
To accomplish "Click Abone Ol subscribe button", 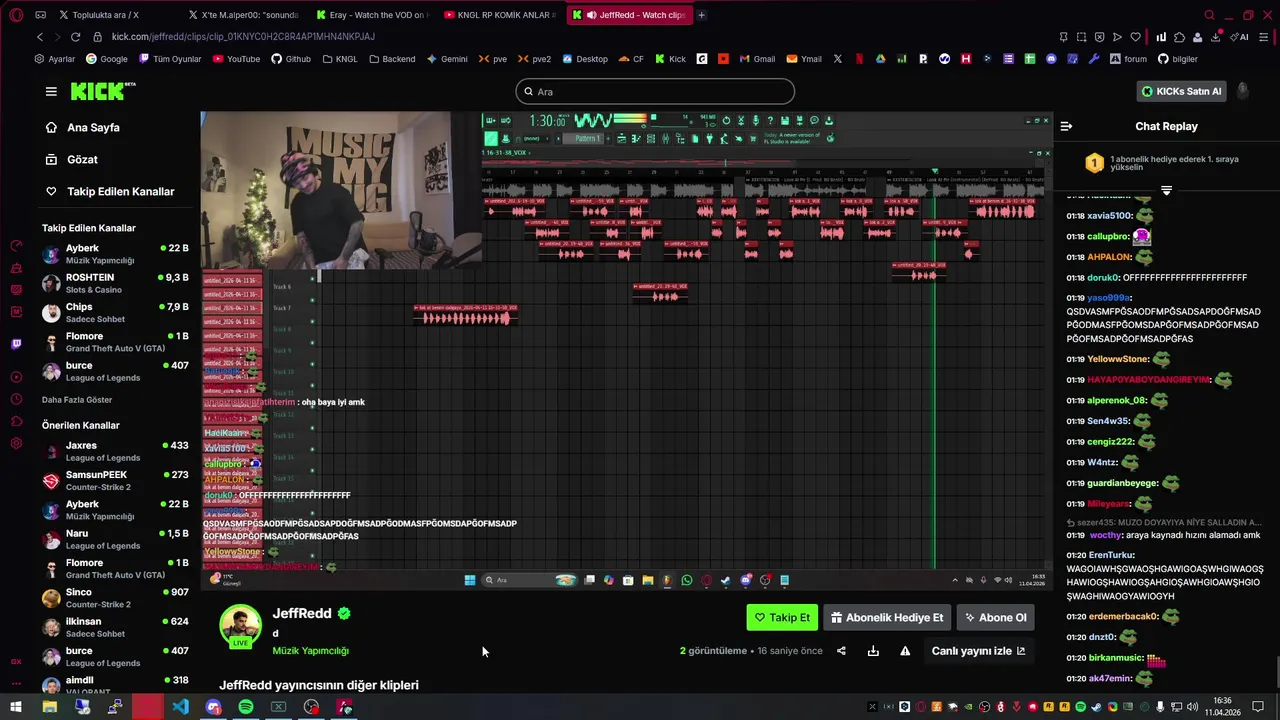I will (995, 617).
